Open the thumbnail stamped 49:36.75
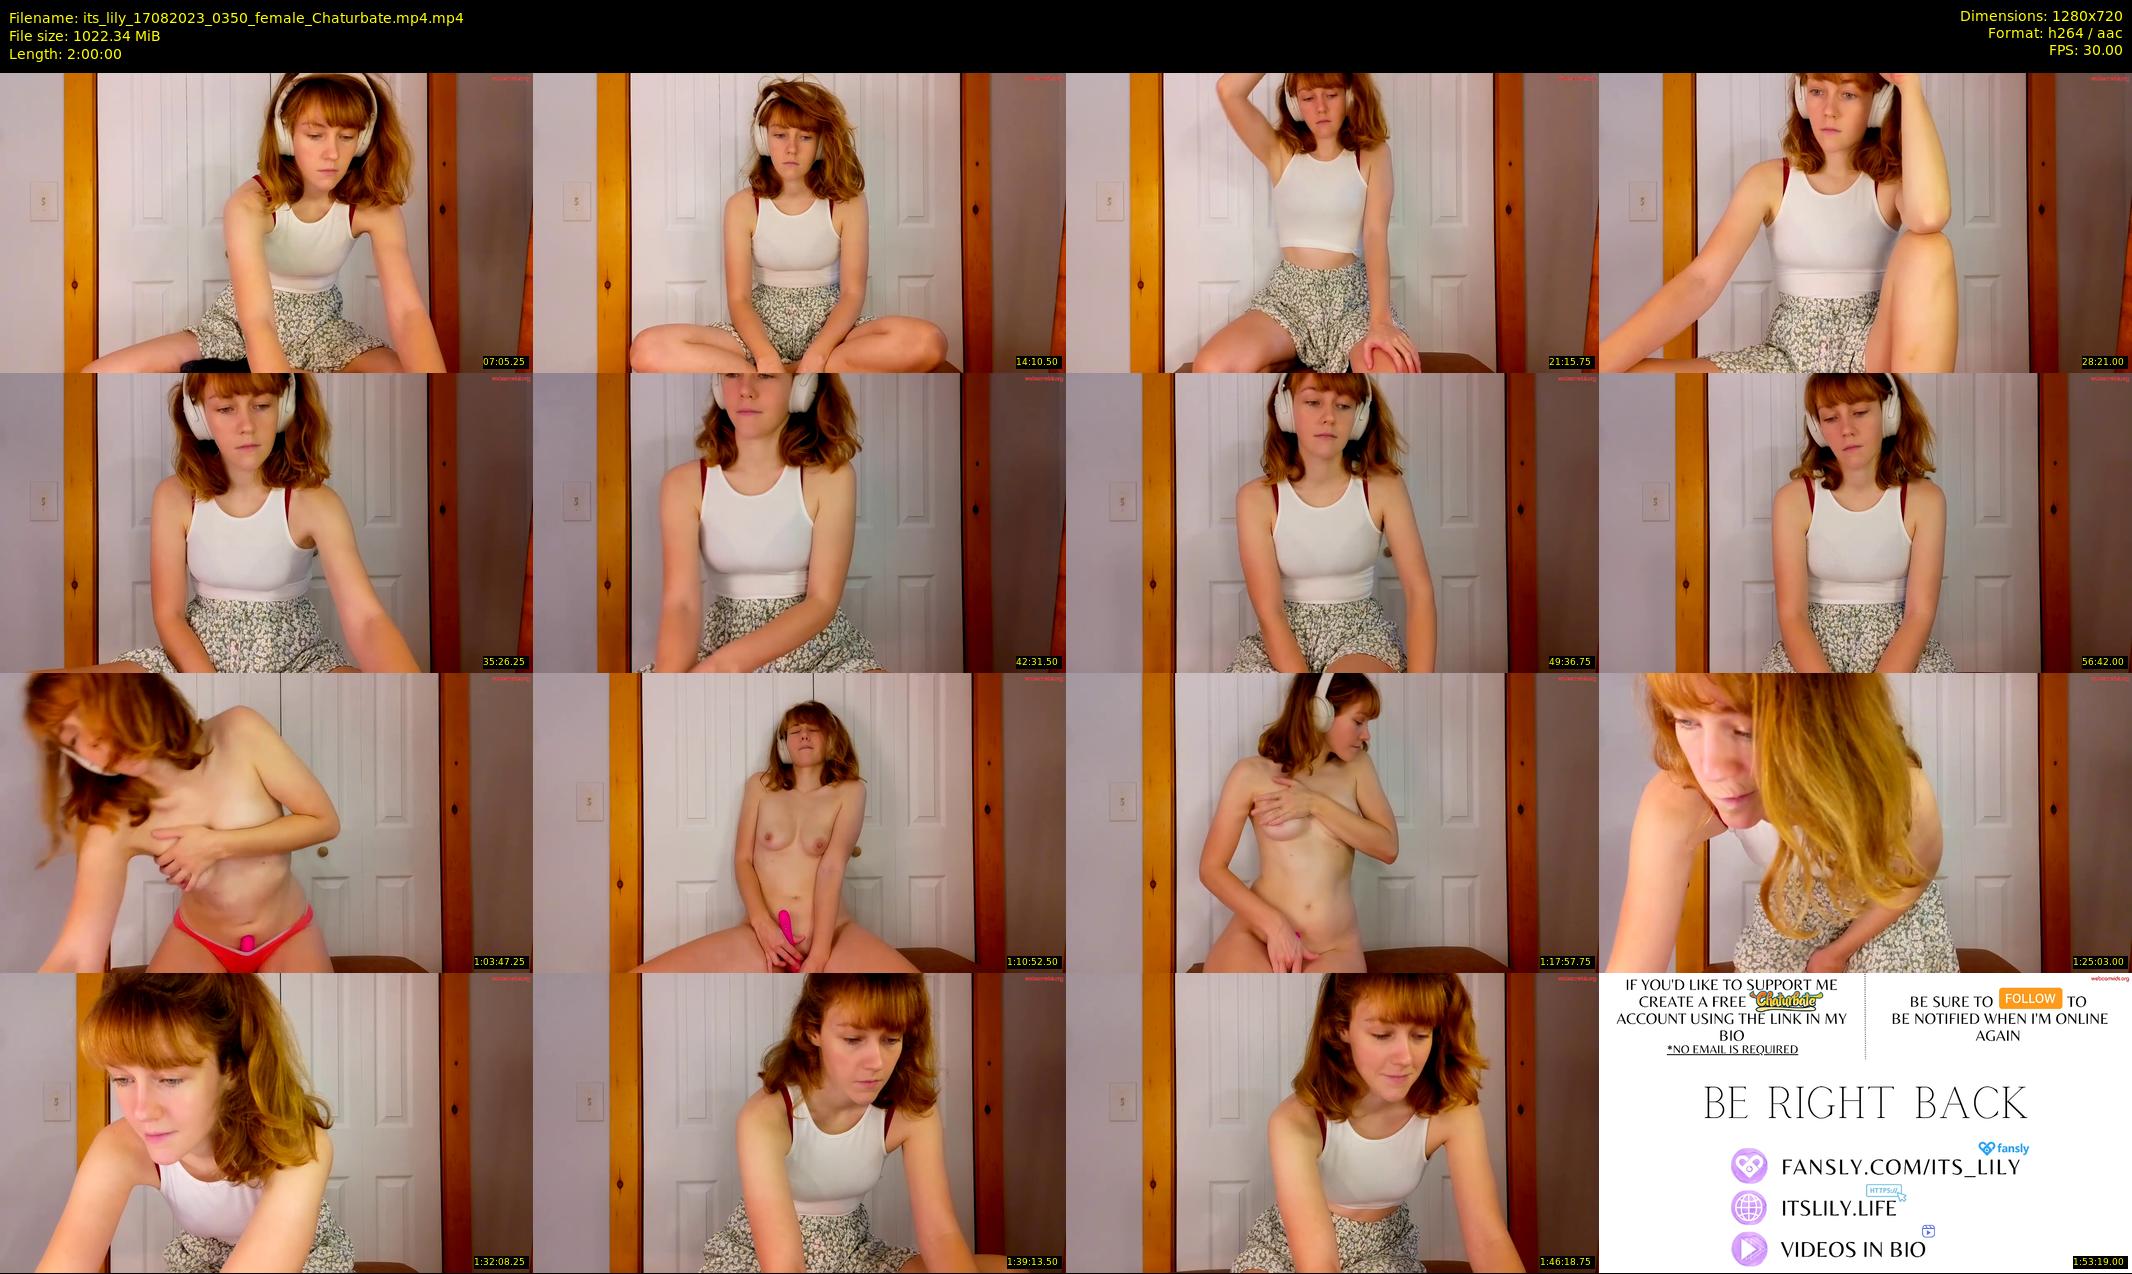This screenshot has height=1274, width=2132. point(1332,522)
